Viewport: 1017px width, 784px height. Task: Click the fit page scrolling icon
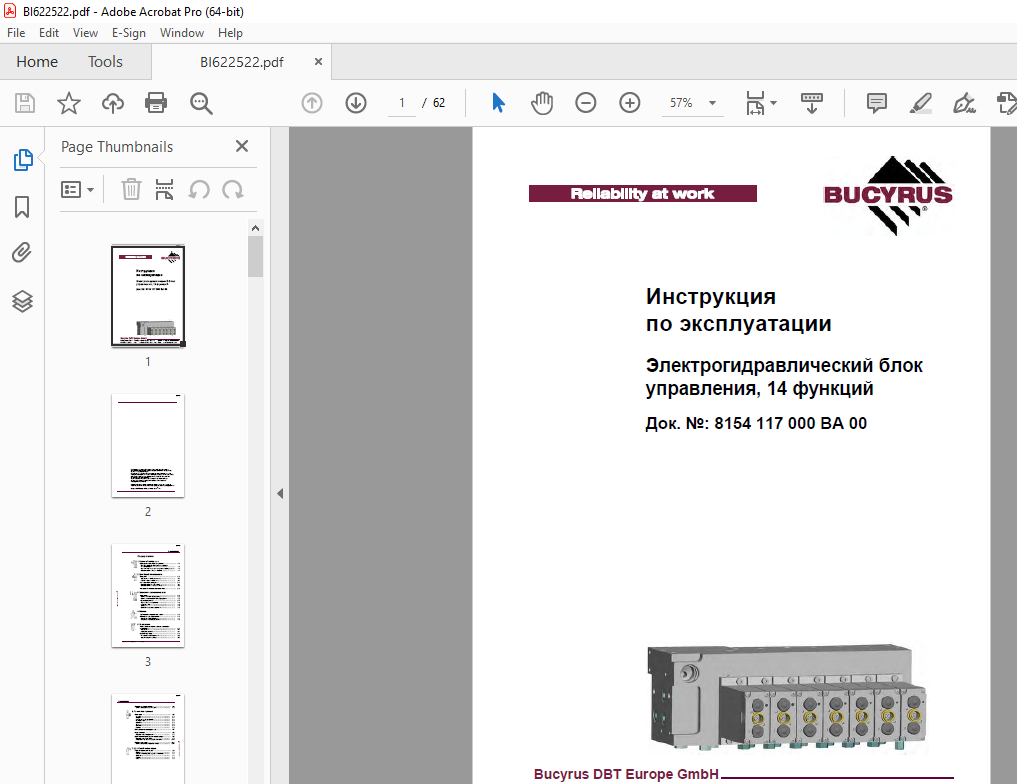pyautogui.click(x=756, y=103)
